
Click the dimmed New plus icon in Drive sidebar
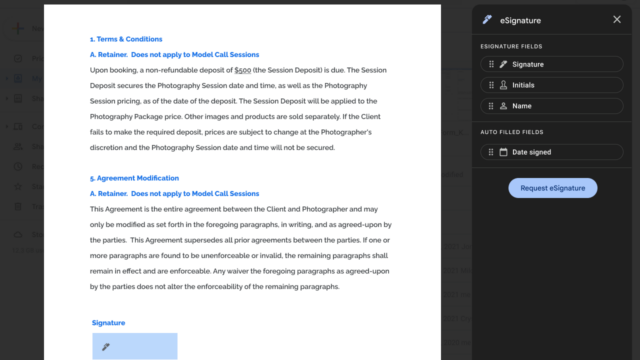point(18,29)
